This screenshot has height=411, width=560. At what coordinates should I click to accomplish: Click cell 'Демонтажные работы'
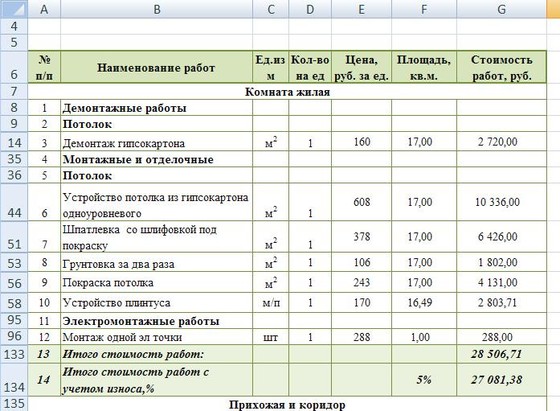tap(156, 108)
